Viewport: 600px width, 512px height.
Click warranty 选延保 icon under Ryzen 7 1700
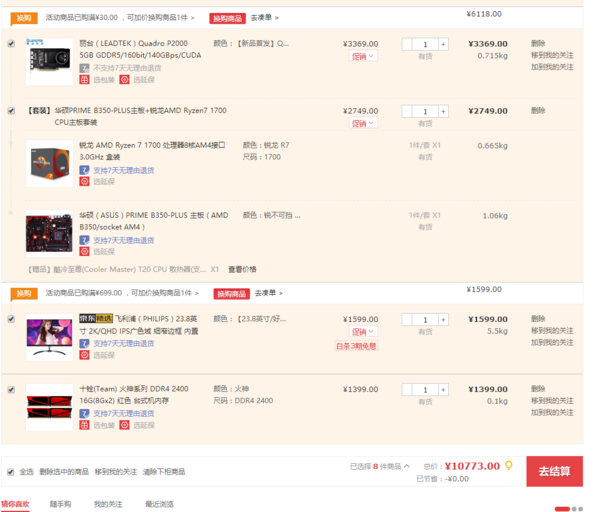point(84,181)
